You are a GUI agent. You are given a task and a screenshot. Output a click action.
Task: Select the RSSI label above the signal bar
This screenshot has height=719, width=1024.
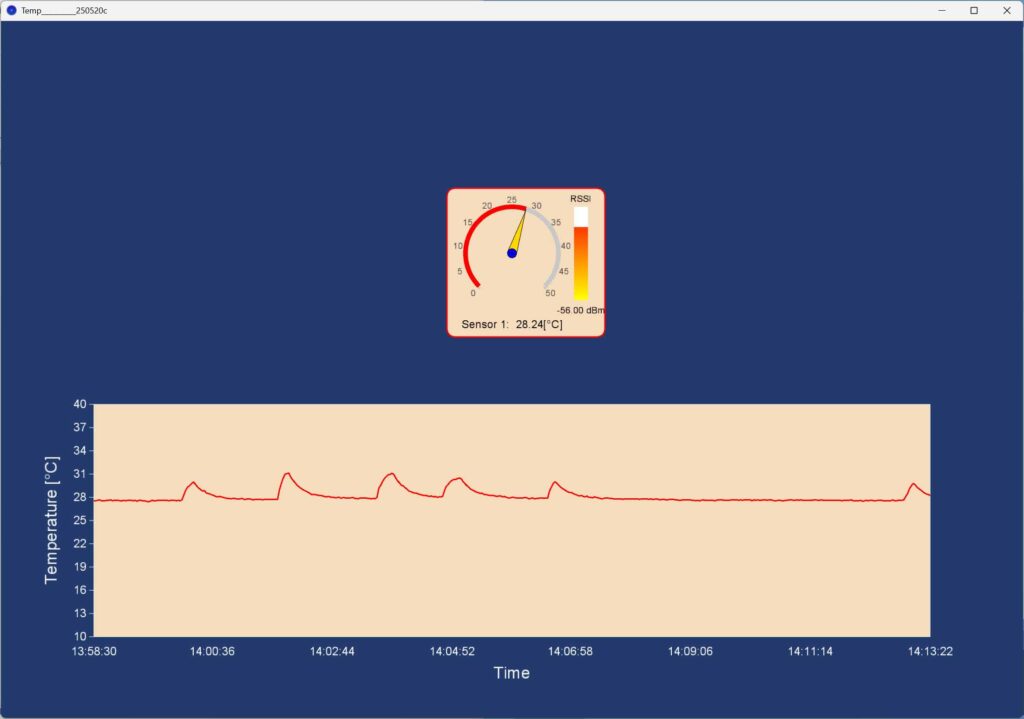point(580,198)
